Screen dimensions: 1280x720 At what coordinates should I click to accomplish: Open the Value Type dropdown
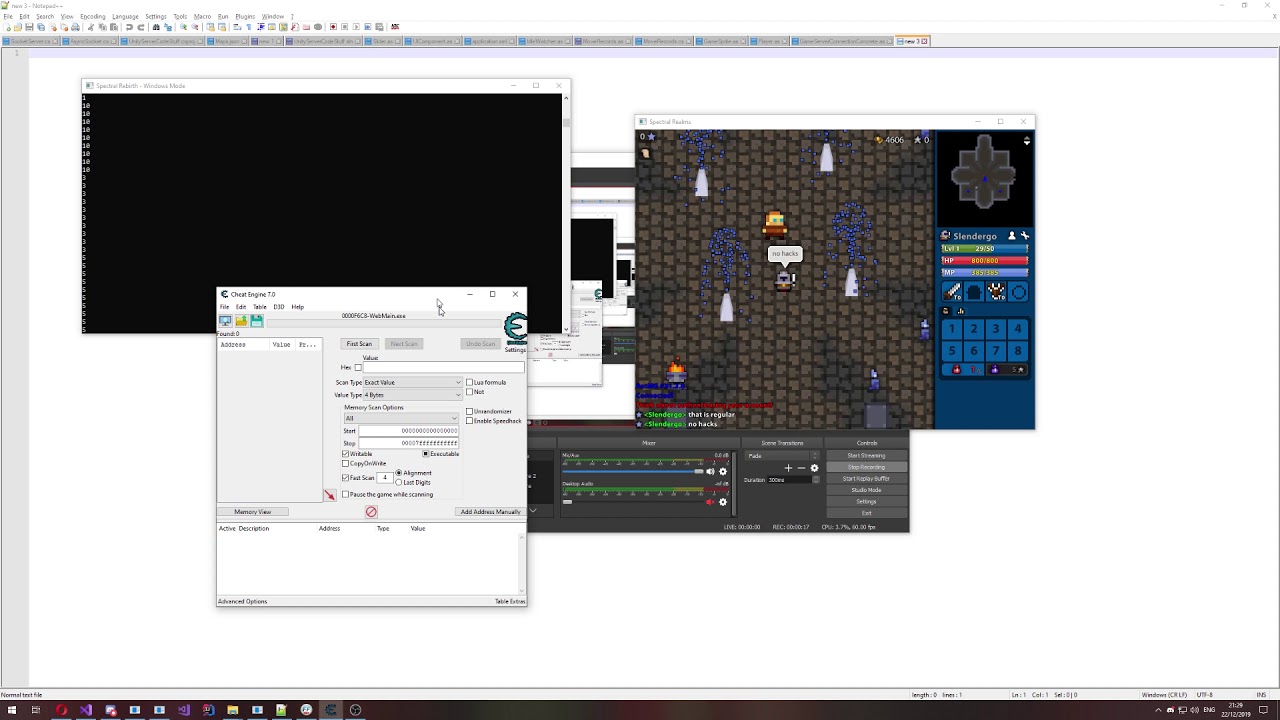(412, 395)
